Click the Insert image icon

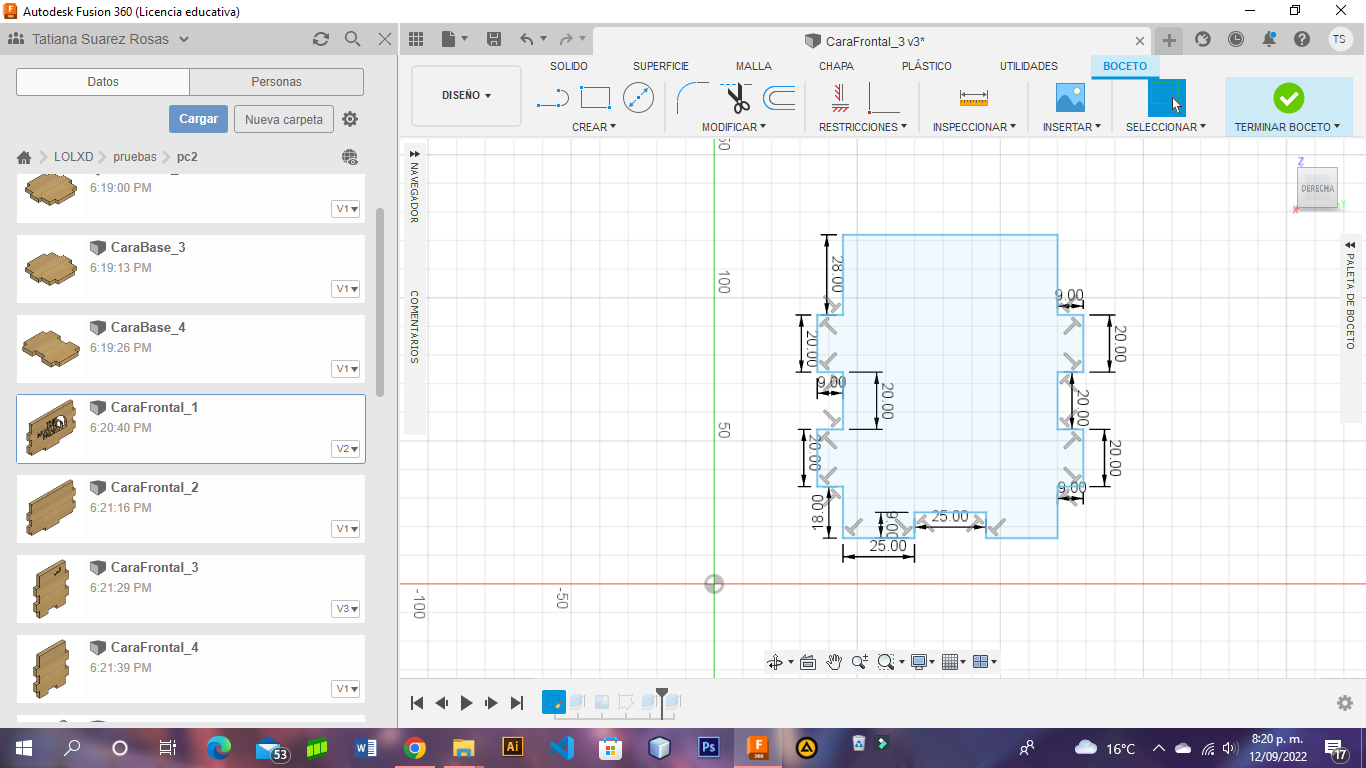tap(1070, 98)
